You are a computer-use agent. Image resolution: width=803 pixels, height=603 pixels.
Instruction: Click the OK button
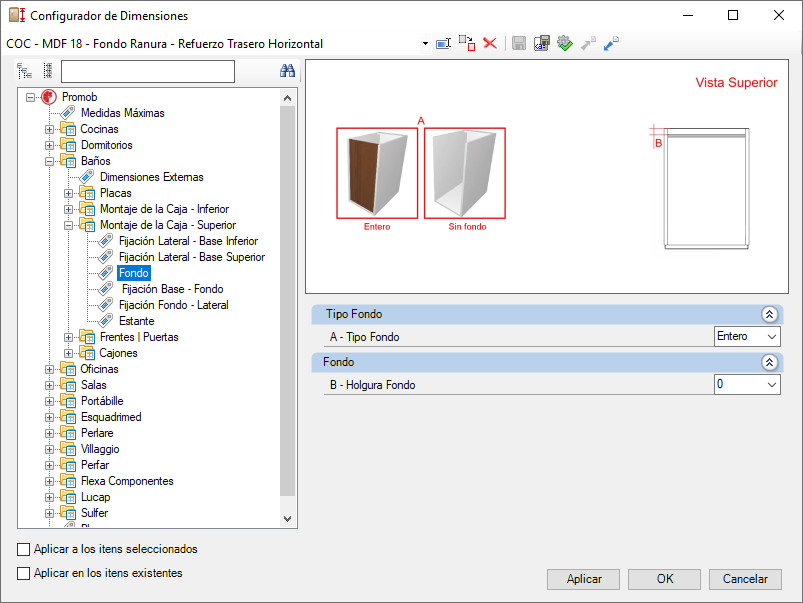pyautogui.click(x=664, y=579)
